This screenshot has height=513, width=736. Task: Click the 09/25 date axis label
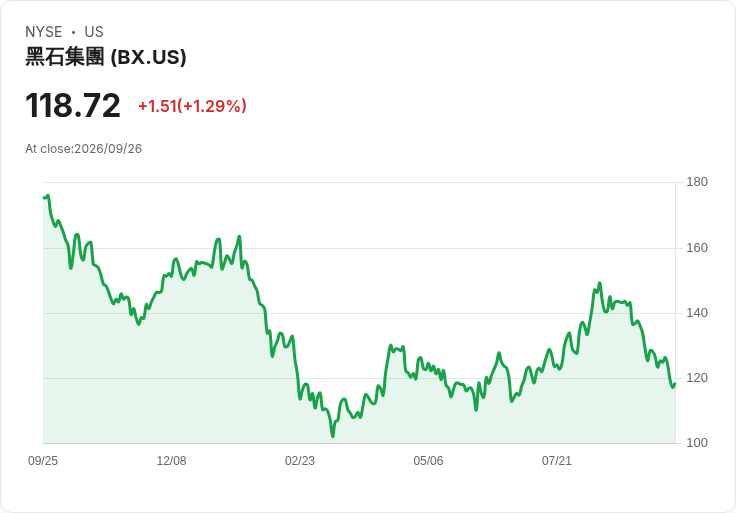point(43,461)
